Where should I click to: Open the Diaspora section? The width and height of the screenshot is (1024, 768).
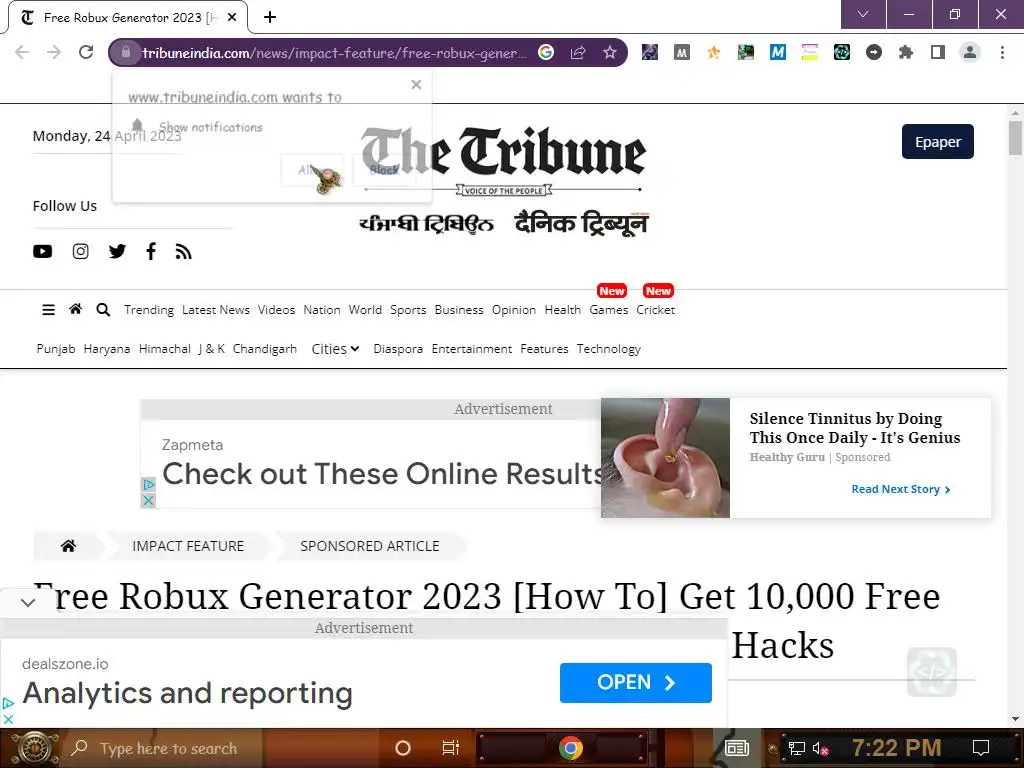pyautogui.click(x=398, y=349)
